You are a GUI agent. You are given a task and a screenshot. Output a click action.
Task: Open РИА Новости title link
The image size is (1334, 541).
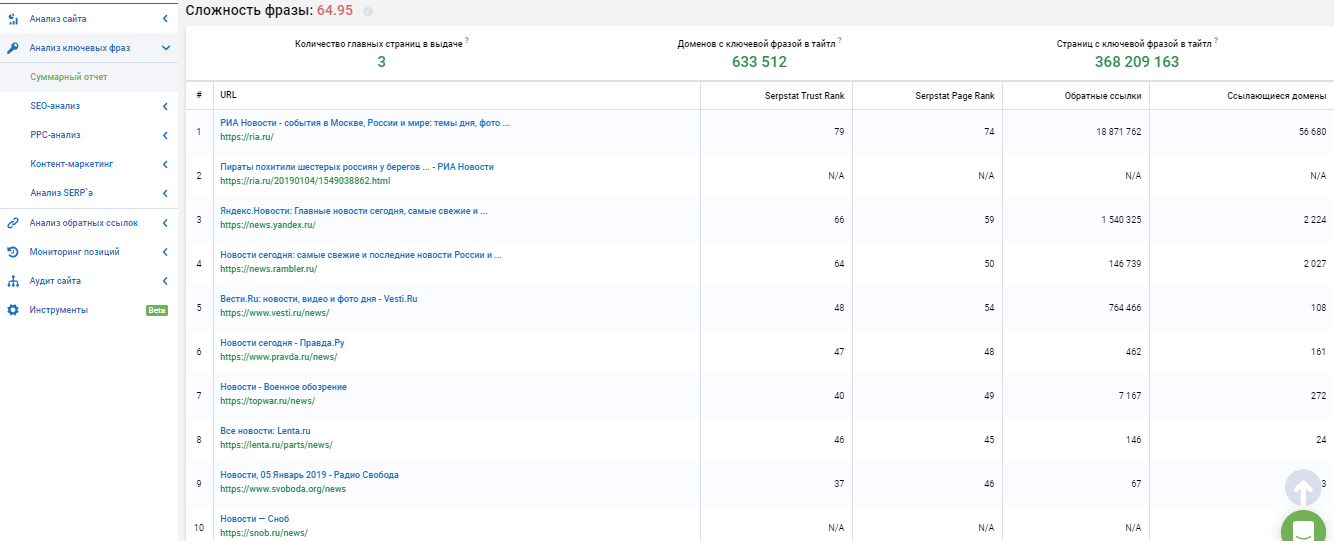[x=365, y=123]
